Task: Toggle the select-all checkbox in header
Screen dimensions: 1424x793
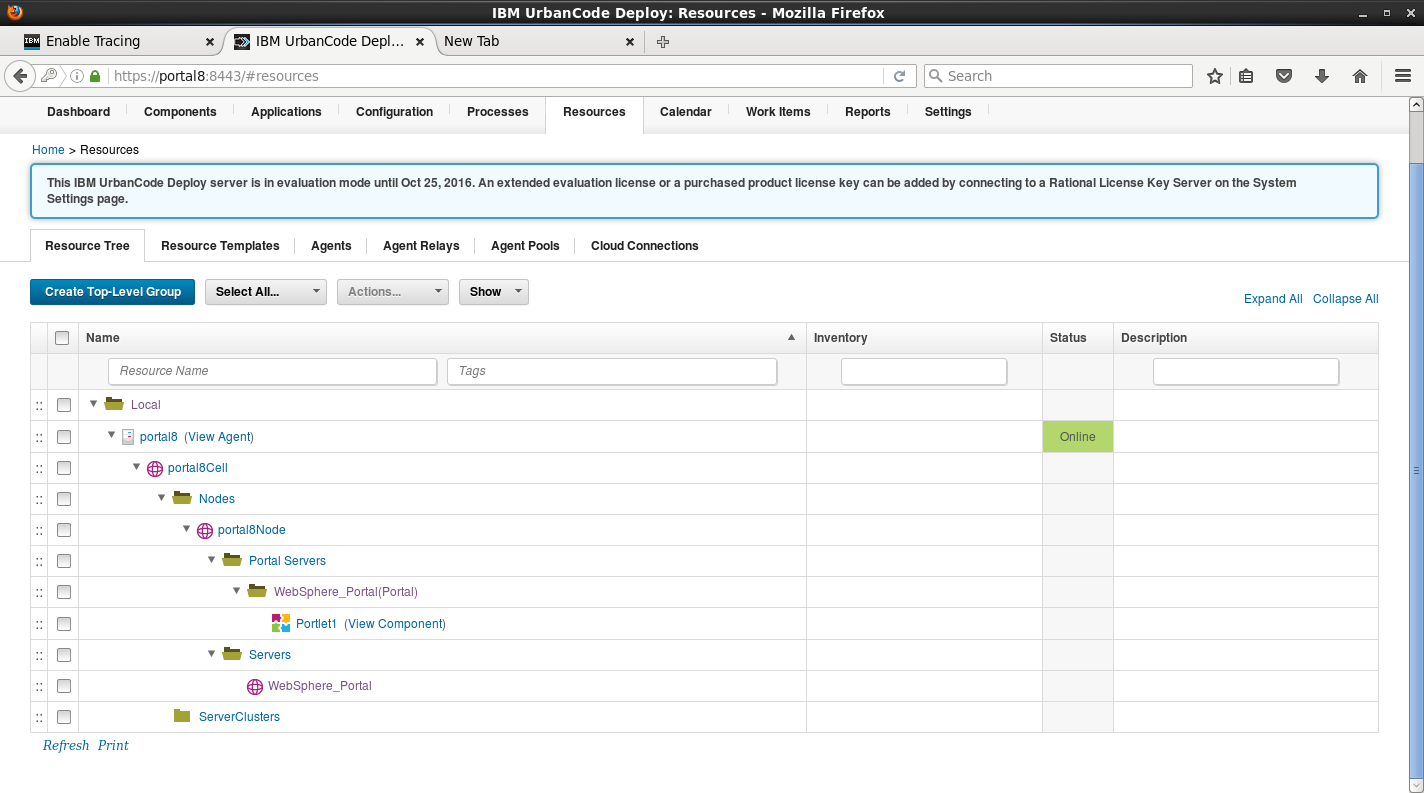Action: [x=62, y=338]
